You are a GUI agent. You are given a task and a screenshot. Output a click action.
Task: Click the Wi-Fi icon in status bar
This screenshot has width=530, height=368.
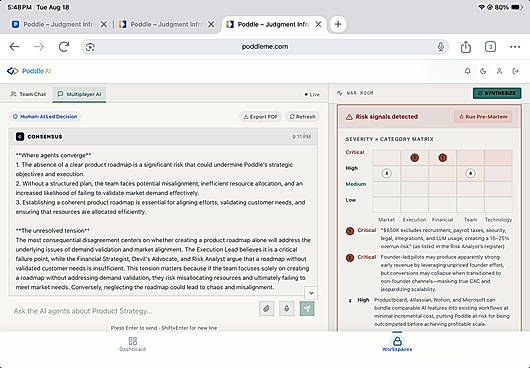(482, 7)
